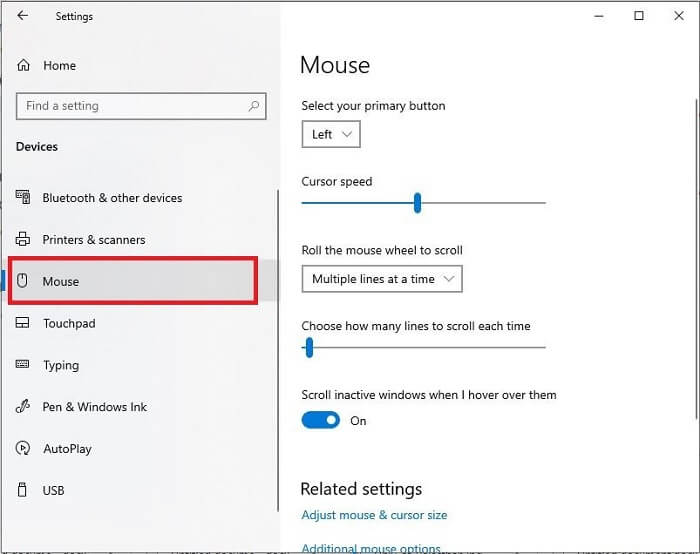Screen dimensions: 700x554
Task: Open Bluetooth & other devices section
Action: pyautogui.click(x=112, y=198)
